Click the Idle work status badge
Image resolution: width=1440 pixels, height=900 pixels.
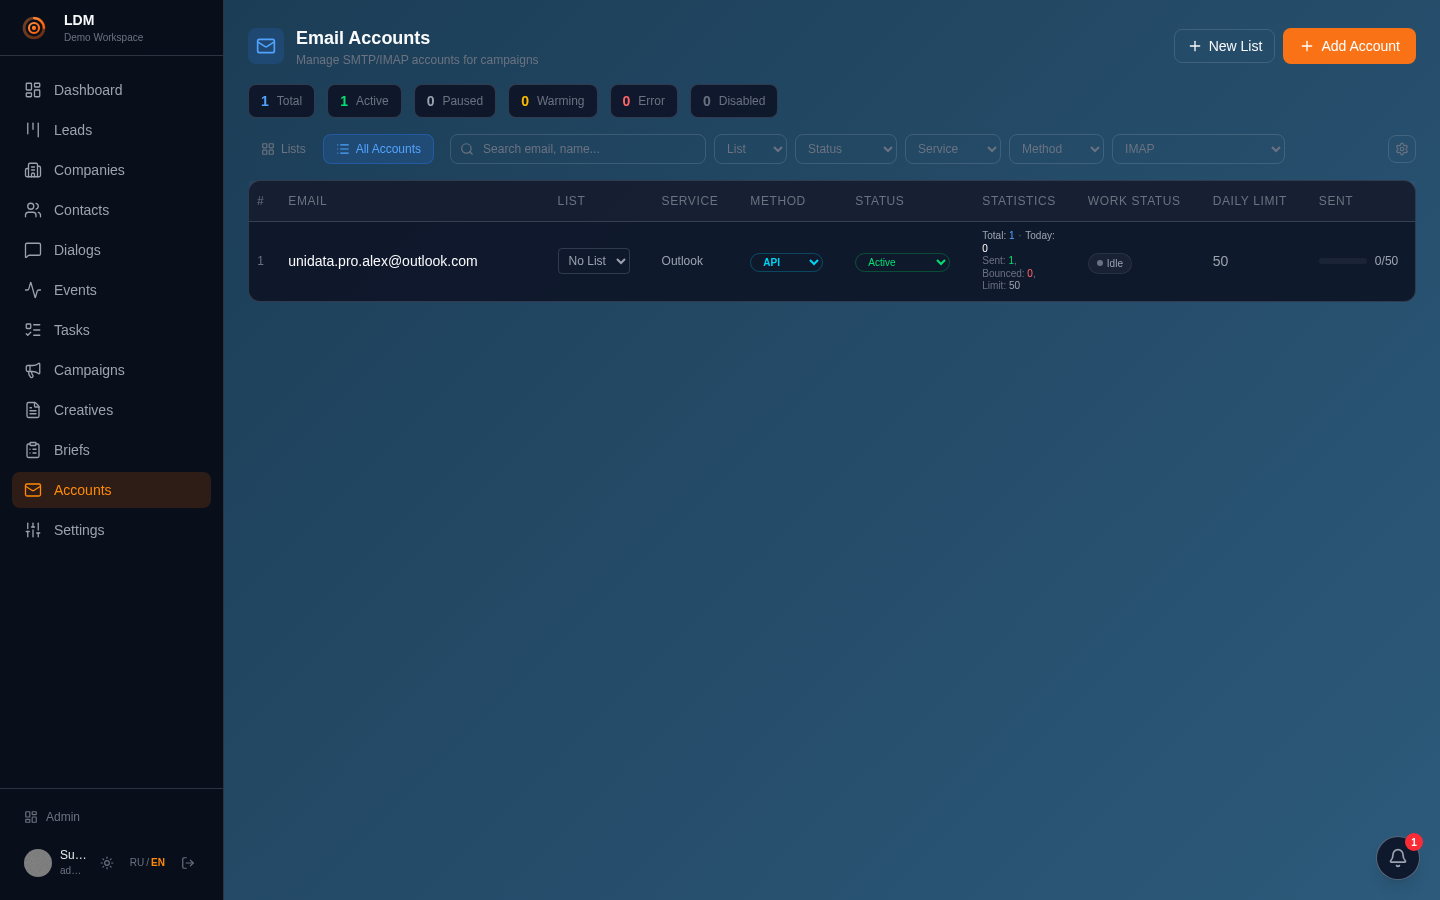pos(1110,263)
